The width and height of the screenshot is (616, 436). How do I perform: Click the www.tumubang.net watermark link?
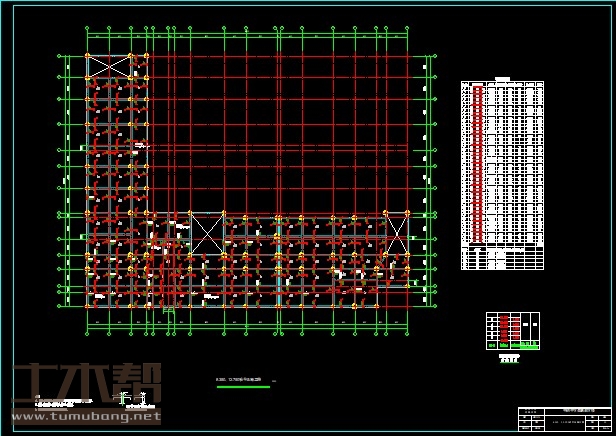click(x=84, y=417)
